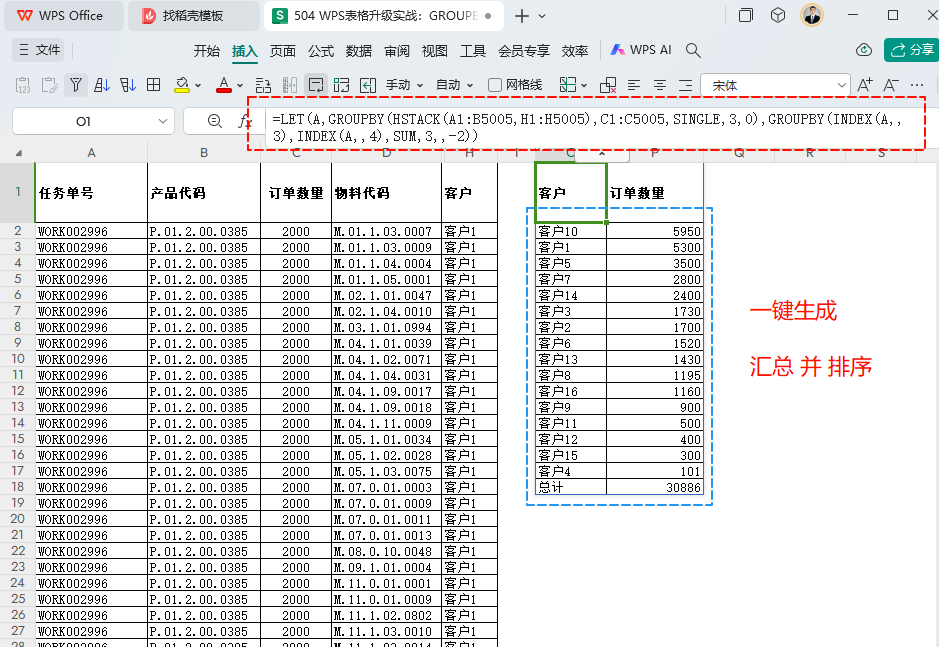Increase font size with A+ icon
The width and height of the screenshot is (939, 647).
(865, 85)
